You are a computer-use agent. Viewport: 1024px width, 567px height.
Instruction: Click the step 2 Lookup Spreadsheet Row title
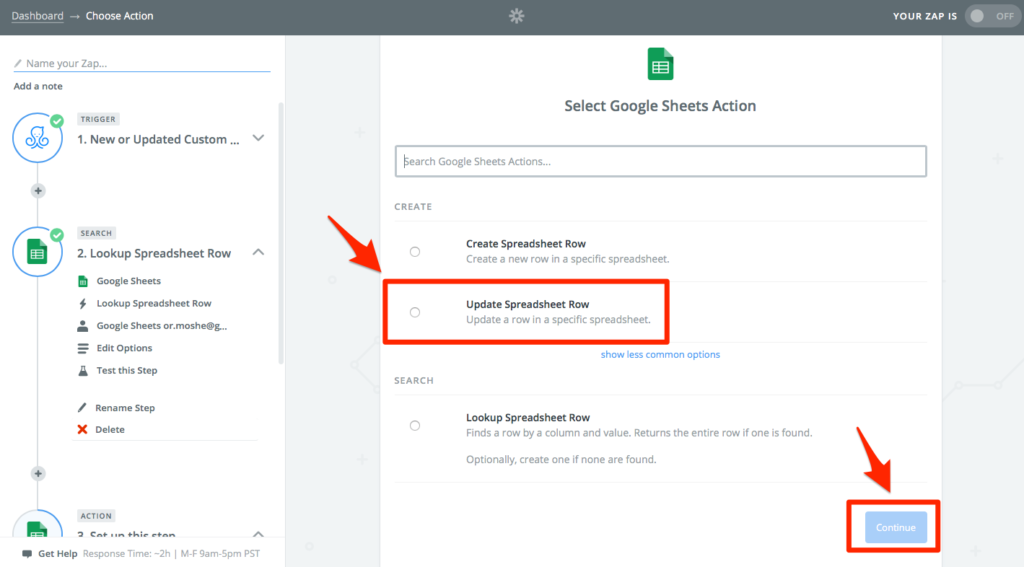154,253
